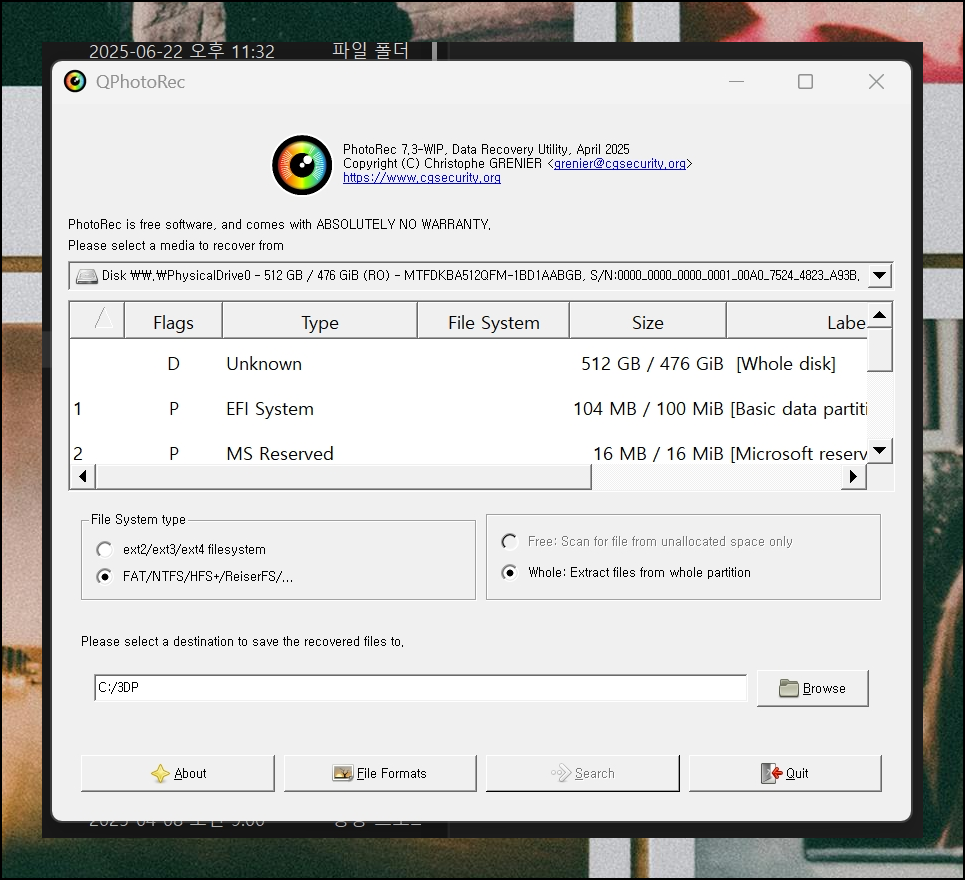The width and height of the screenshot is (965, 880).
Task: Click the destination path field C:/3DP
Action: (x=420, y=687)
